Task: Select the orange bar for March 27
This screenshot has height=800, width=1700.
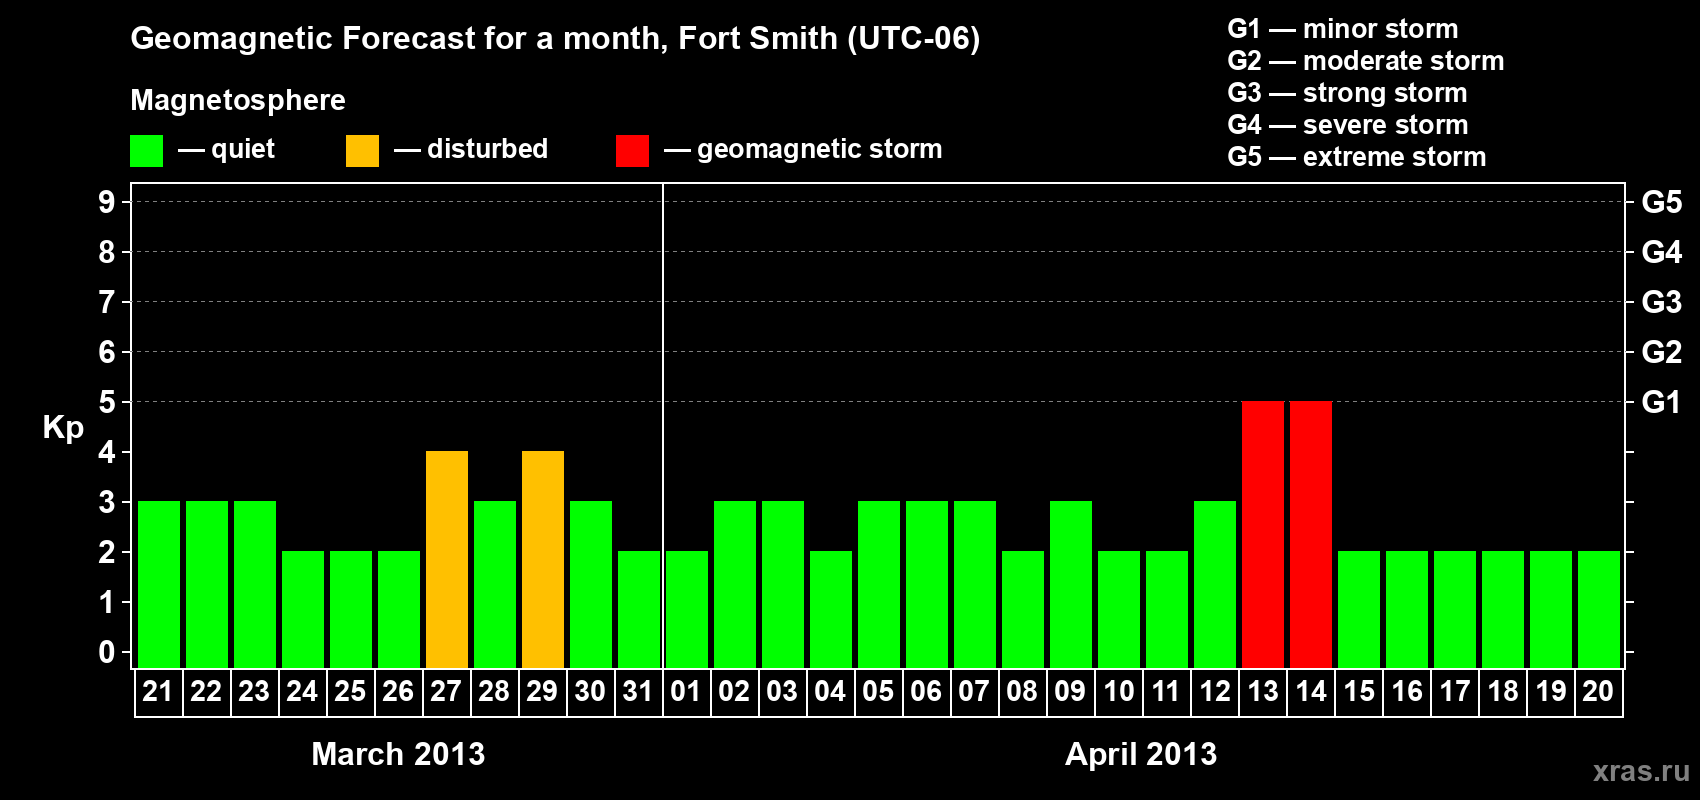Action: point(447,560)
